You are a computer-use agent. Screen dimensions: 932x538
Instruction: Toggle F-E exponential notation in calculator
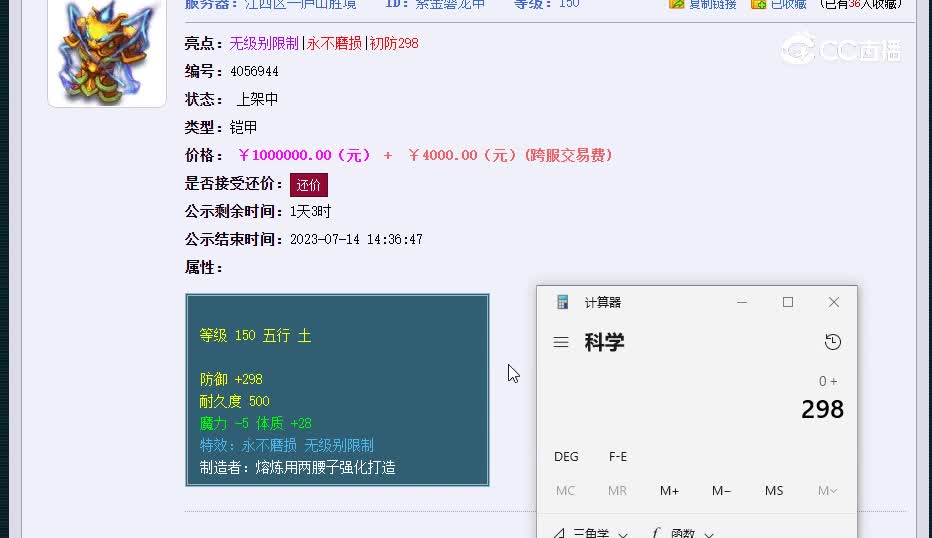coord(618,457)
